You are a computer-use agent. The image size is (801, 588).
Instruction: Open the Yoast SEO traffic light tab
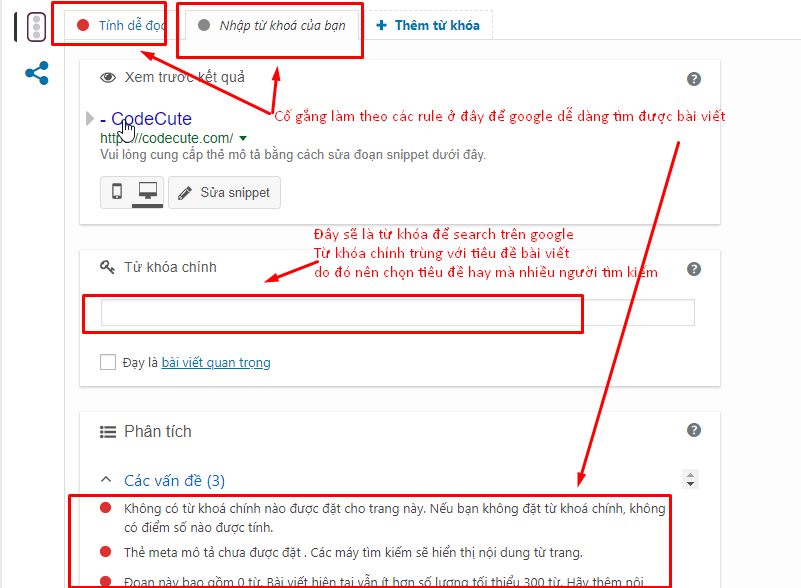(36, 27)
